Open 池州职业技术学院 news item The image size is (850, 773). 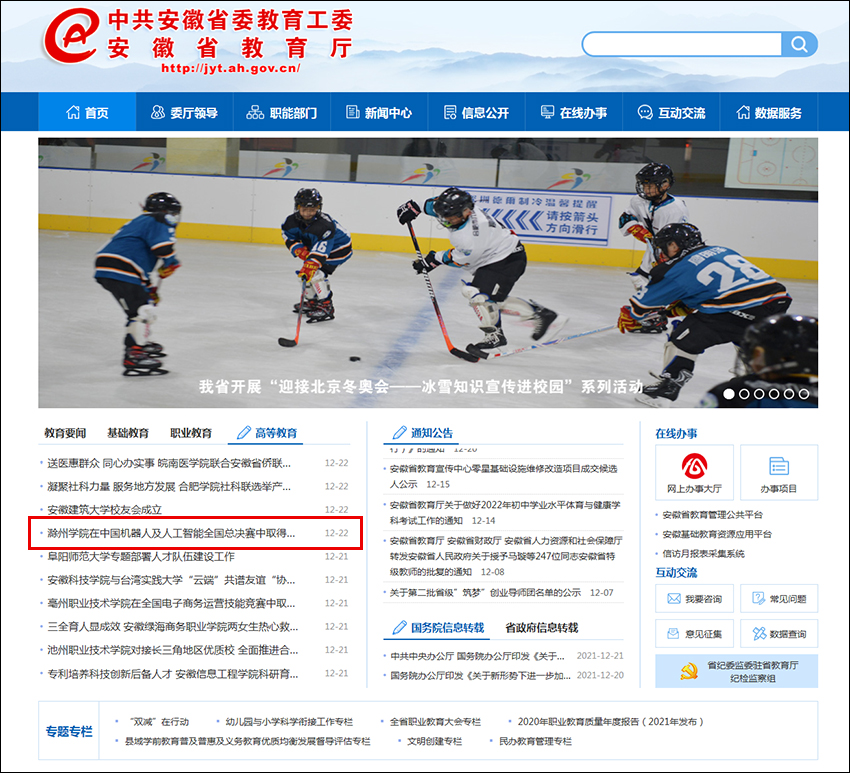[x=172, y=650]
